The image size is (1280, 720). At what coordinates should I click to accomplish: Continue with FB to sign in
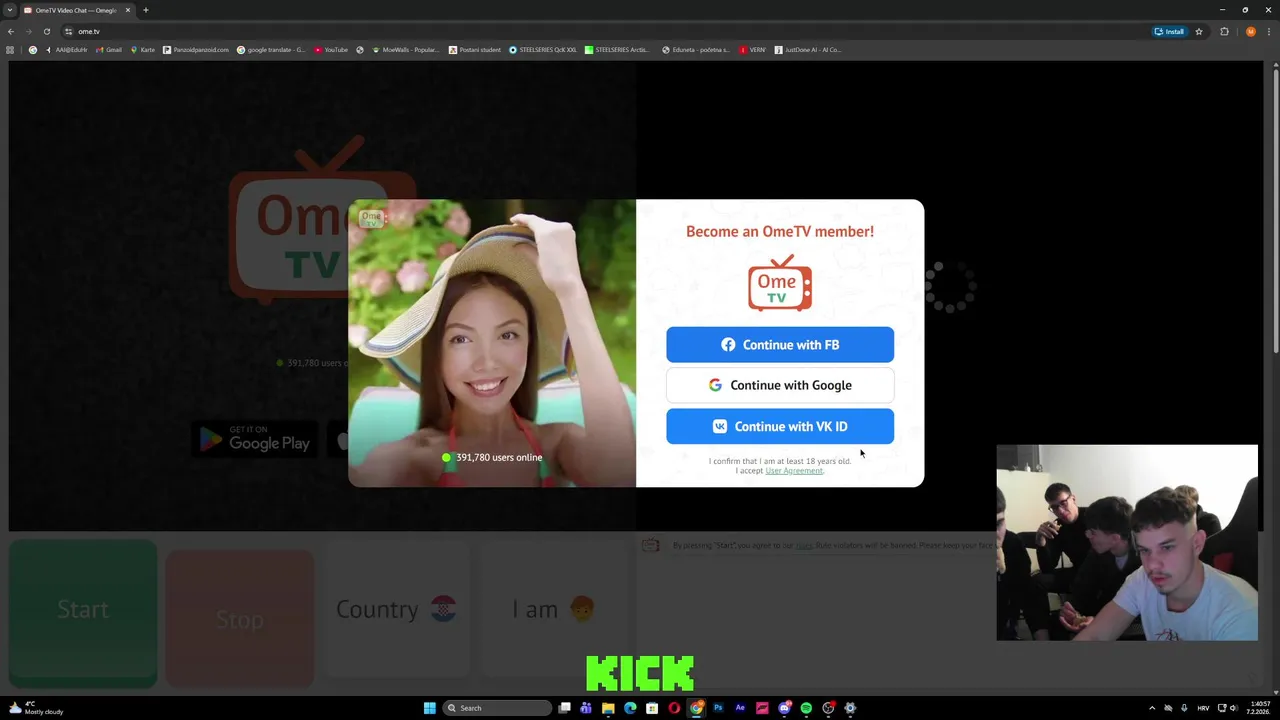tap(780, 345)
